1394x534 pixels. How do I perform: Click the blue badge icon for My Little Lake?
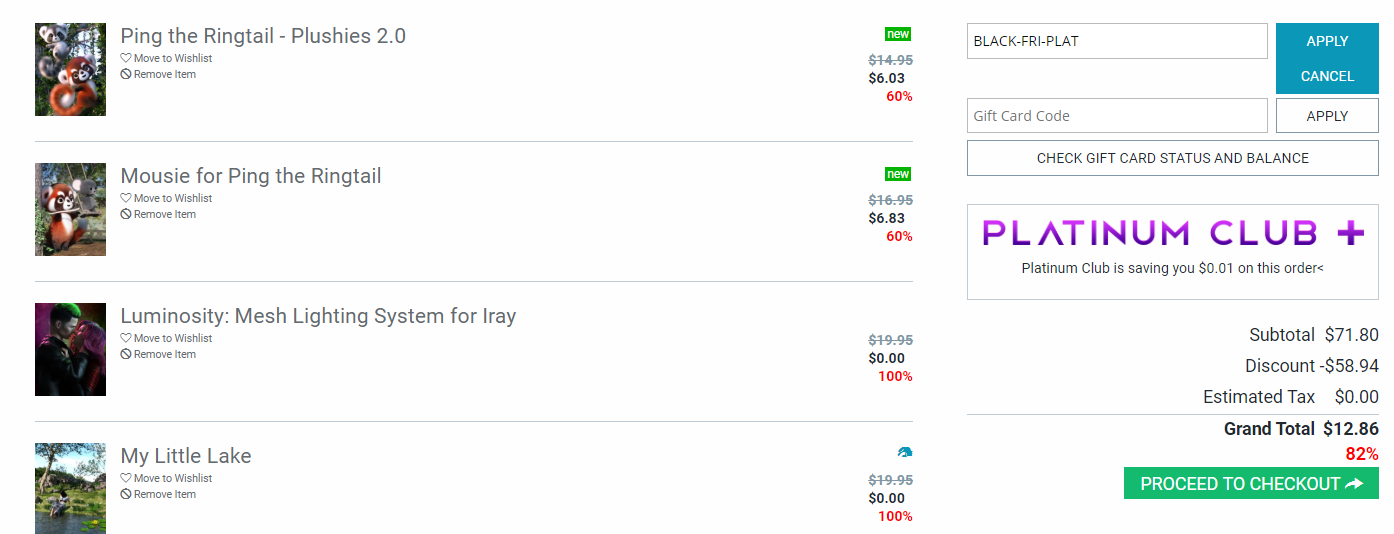(x=904, y=452)
